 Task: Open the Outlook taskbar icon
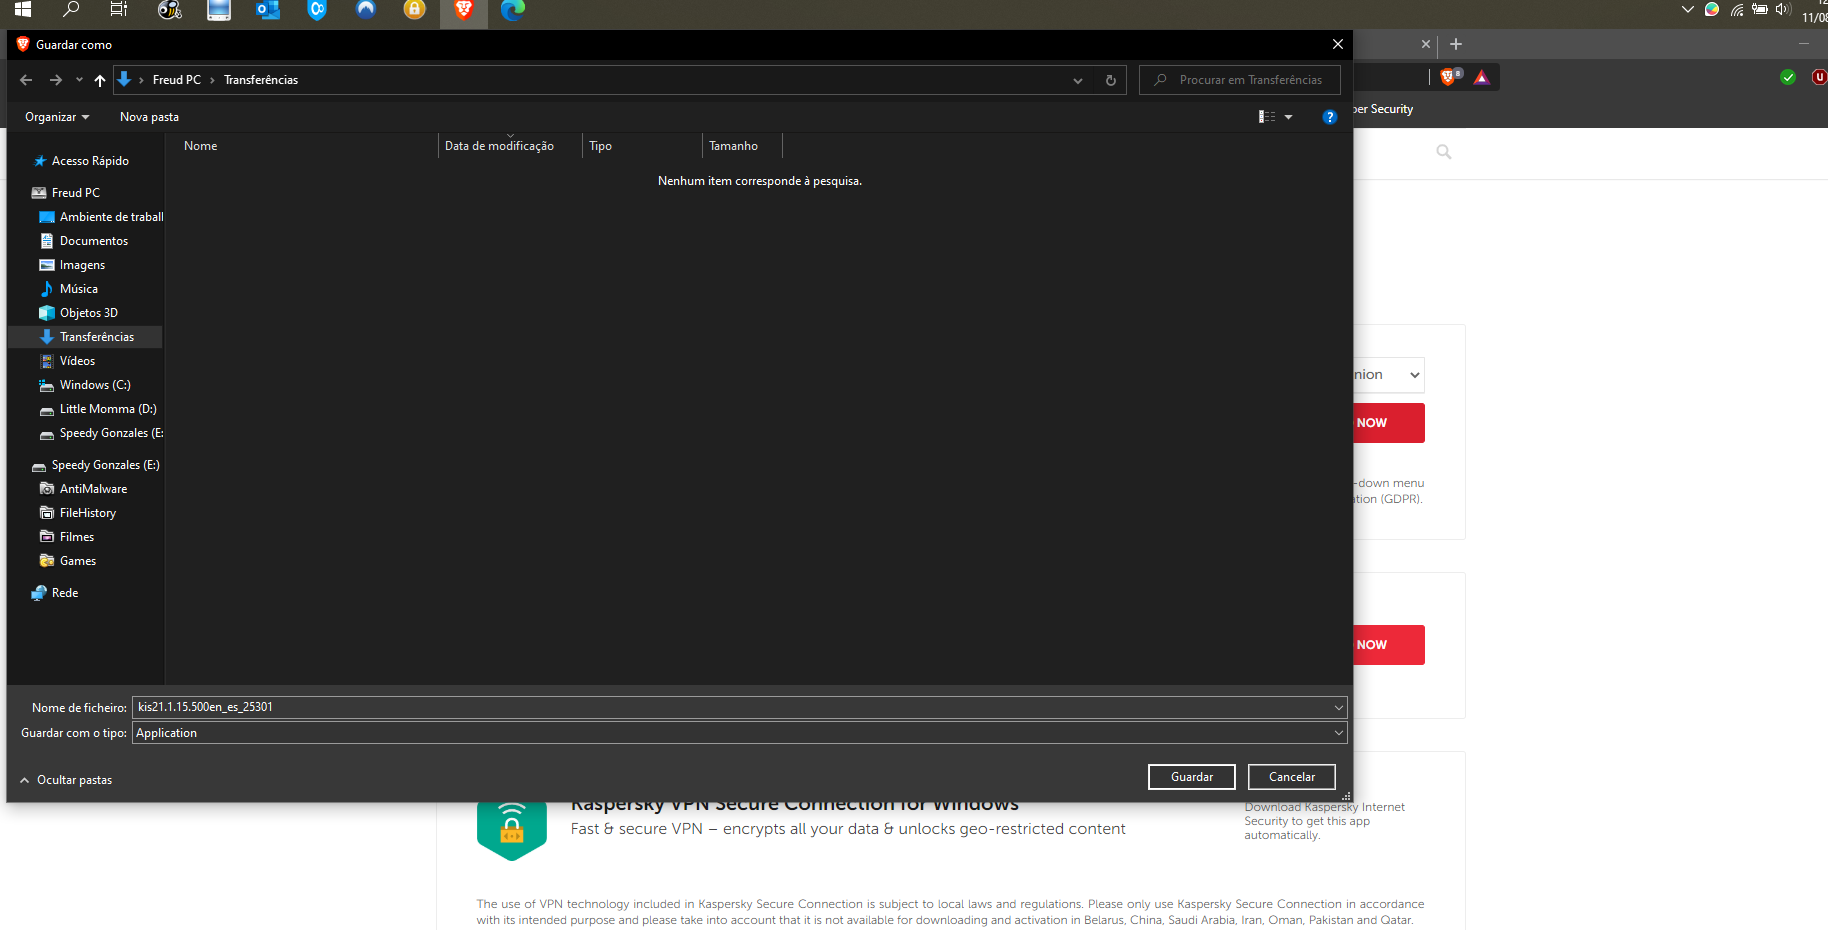(x=267, y=10)
